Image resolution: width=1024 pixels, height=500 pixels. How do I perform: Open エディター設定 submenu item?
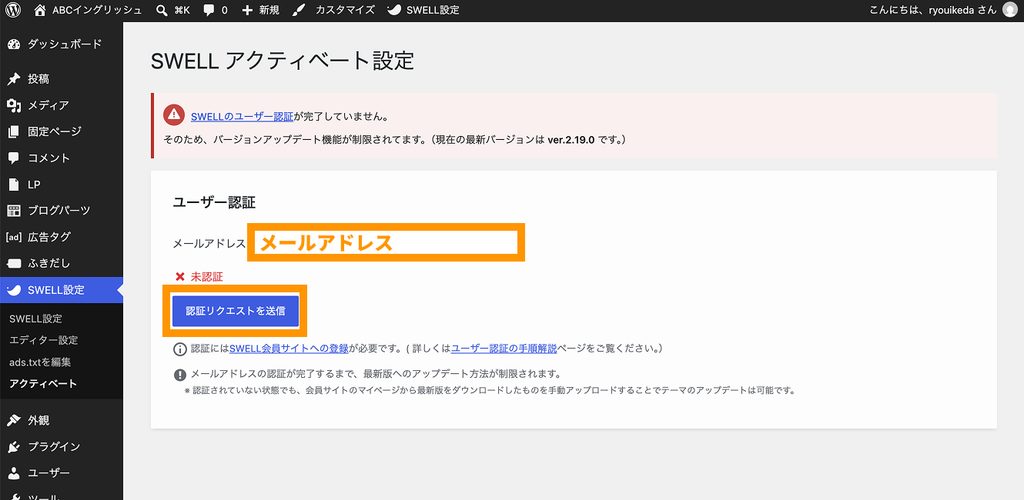pyautogui.click(x=44, y=340)
